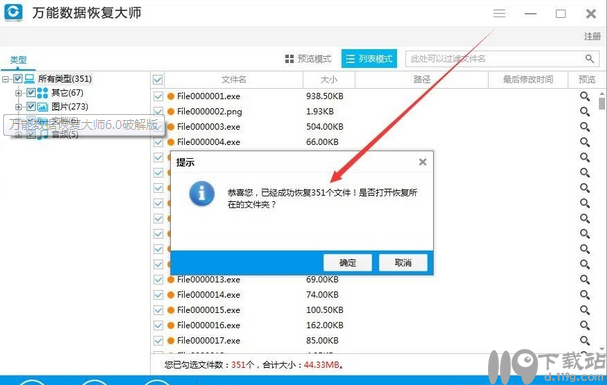
Task: Toggle the 图片(273) checkbox
Action: pyautogui.click(x=31, y=107)
